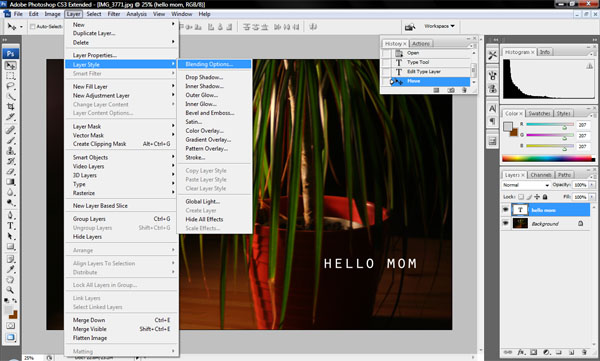Expand the New submenu in Layer menu
The width and height of the screenshot is (600, 361).
click(x=122, y=25)
